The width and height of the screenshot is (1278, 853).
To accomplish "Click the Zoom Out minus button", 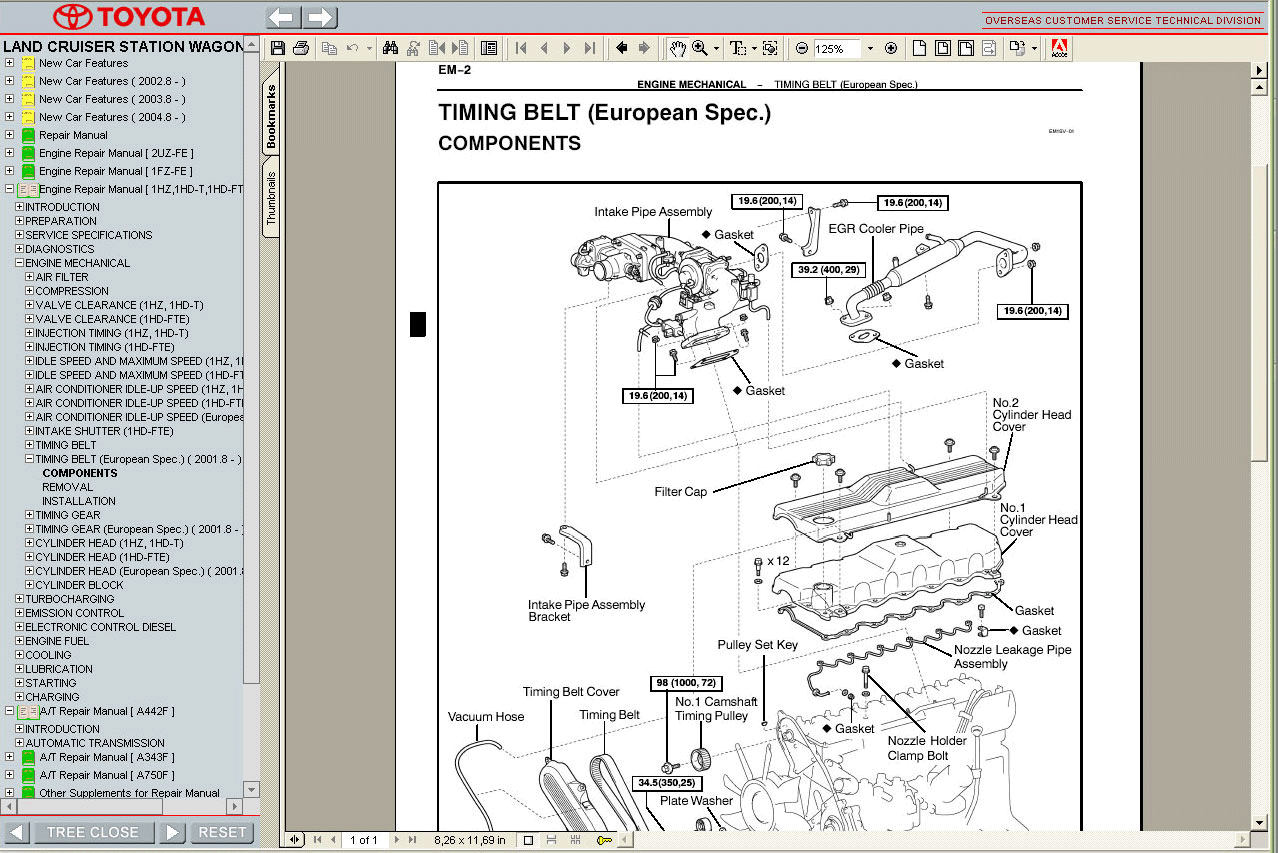I will [802, 48].
